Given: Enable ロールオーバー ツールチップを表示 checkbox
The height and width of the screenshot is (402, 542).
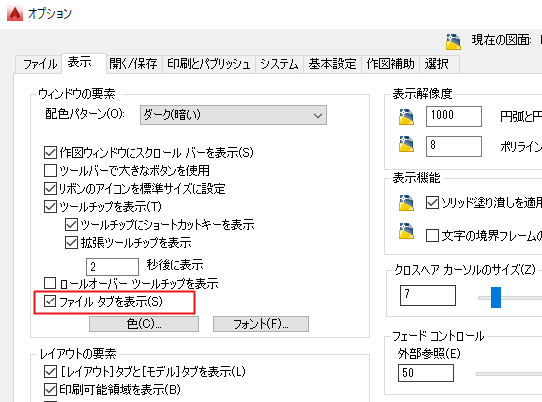Looking at the screenshot, I should 50,283.
